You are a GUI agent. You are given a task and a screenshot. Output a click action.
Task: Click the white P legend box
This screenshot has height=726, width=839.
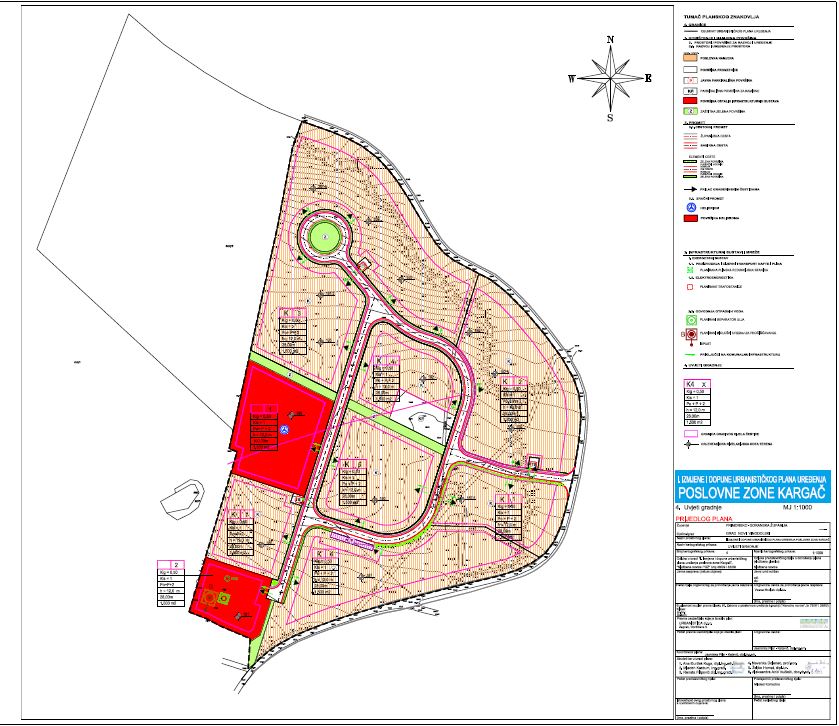(x=690, y=79)
